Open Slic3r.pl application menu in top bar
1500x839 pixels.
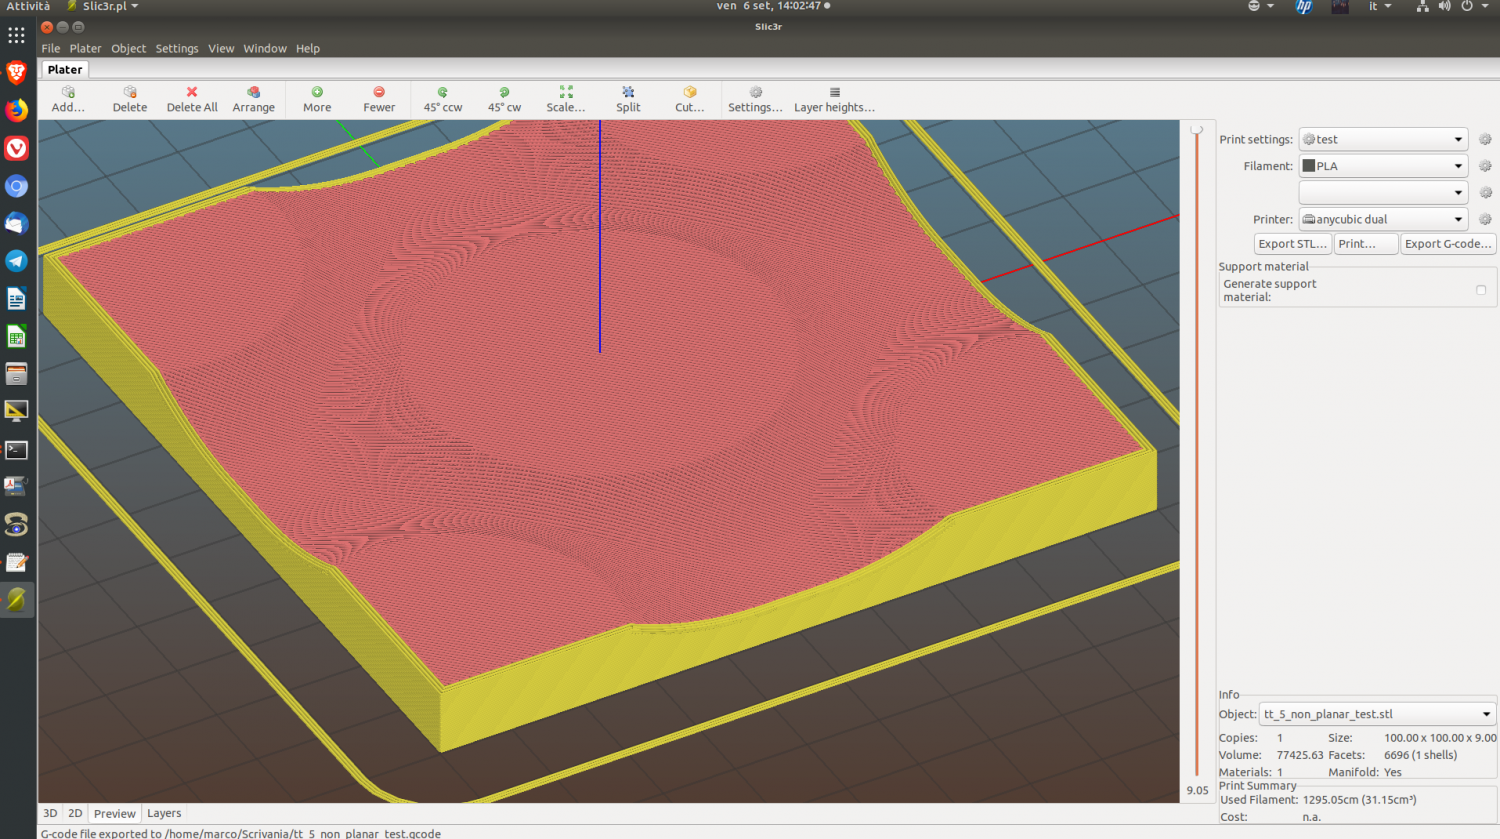pos(103,6)
